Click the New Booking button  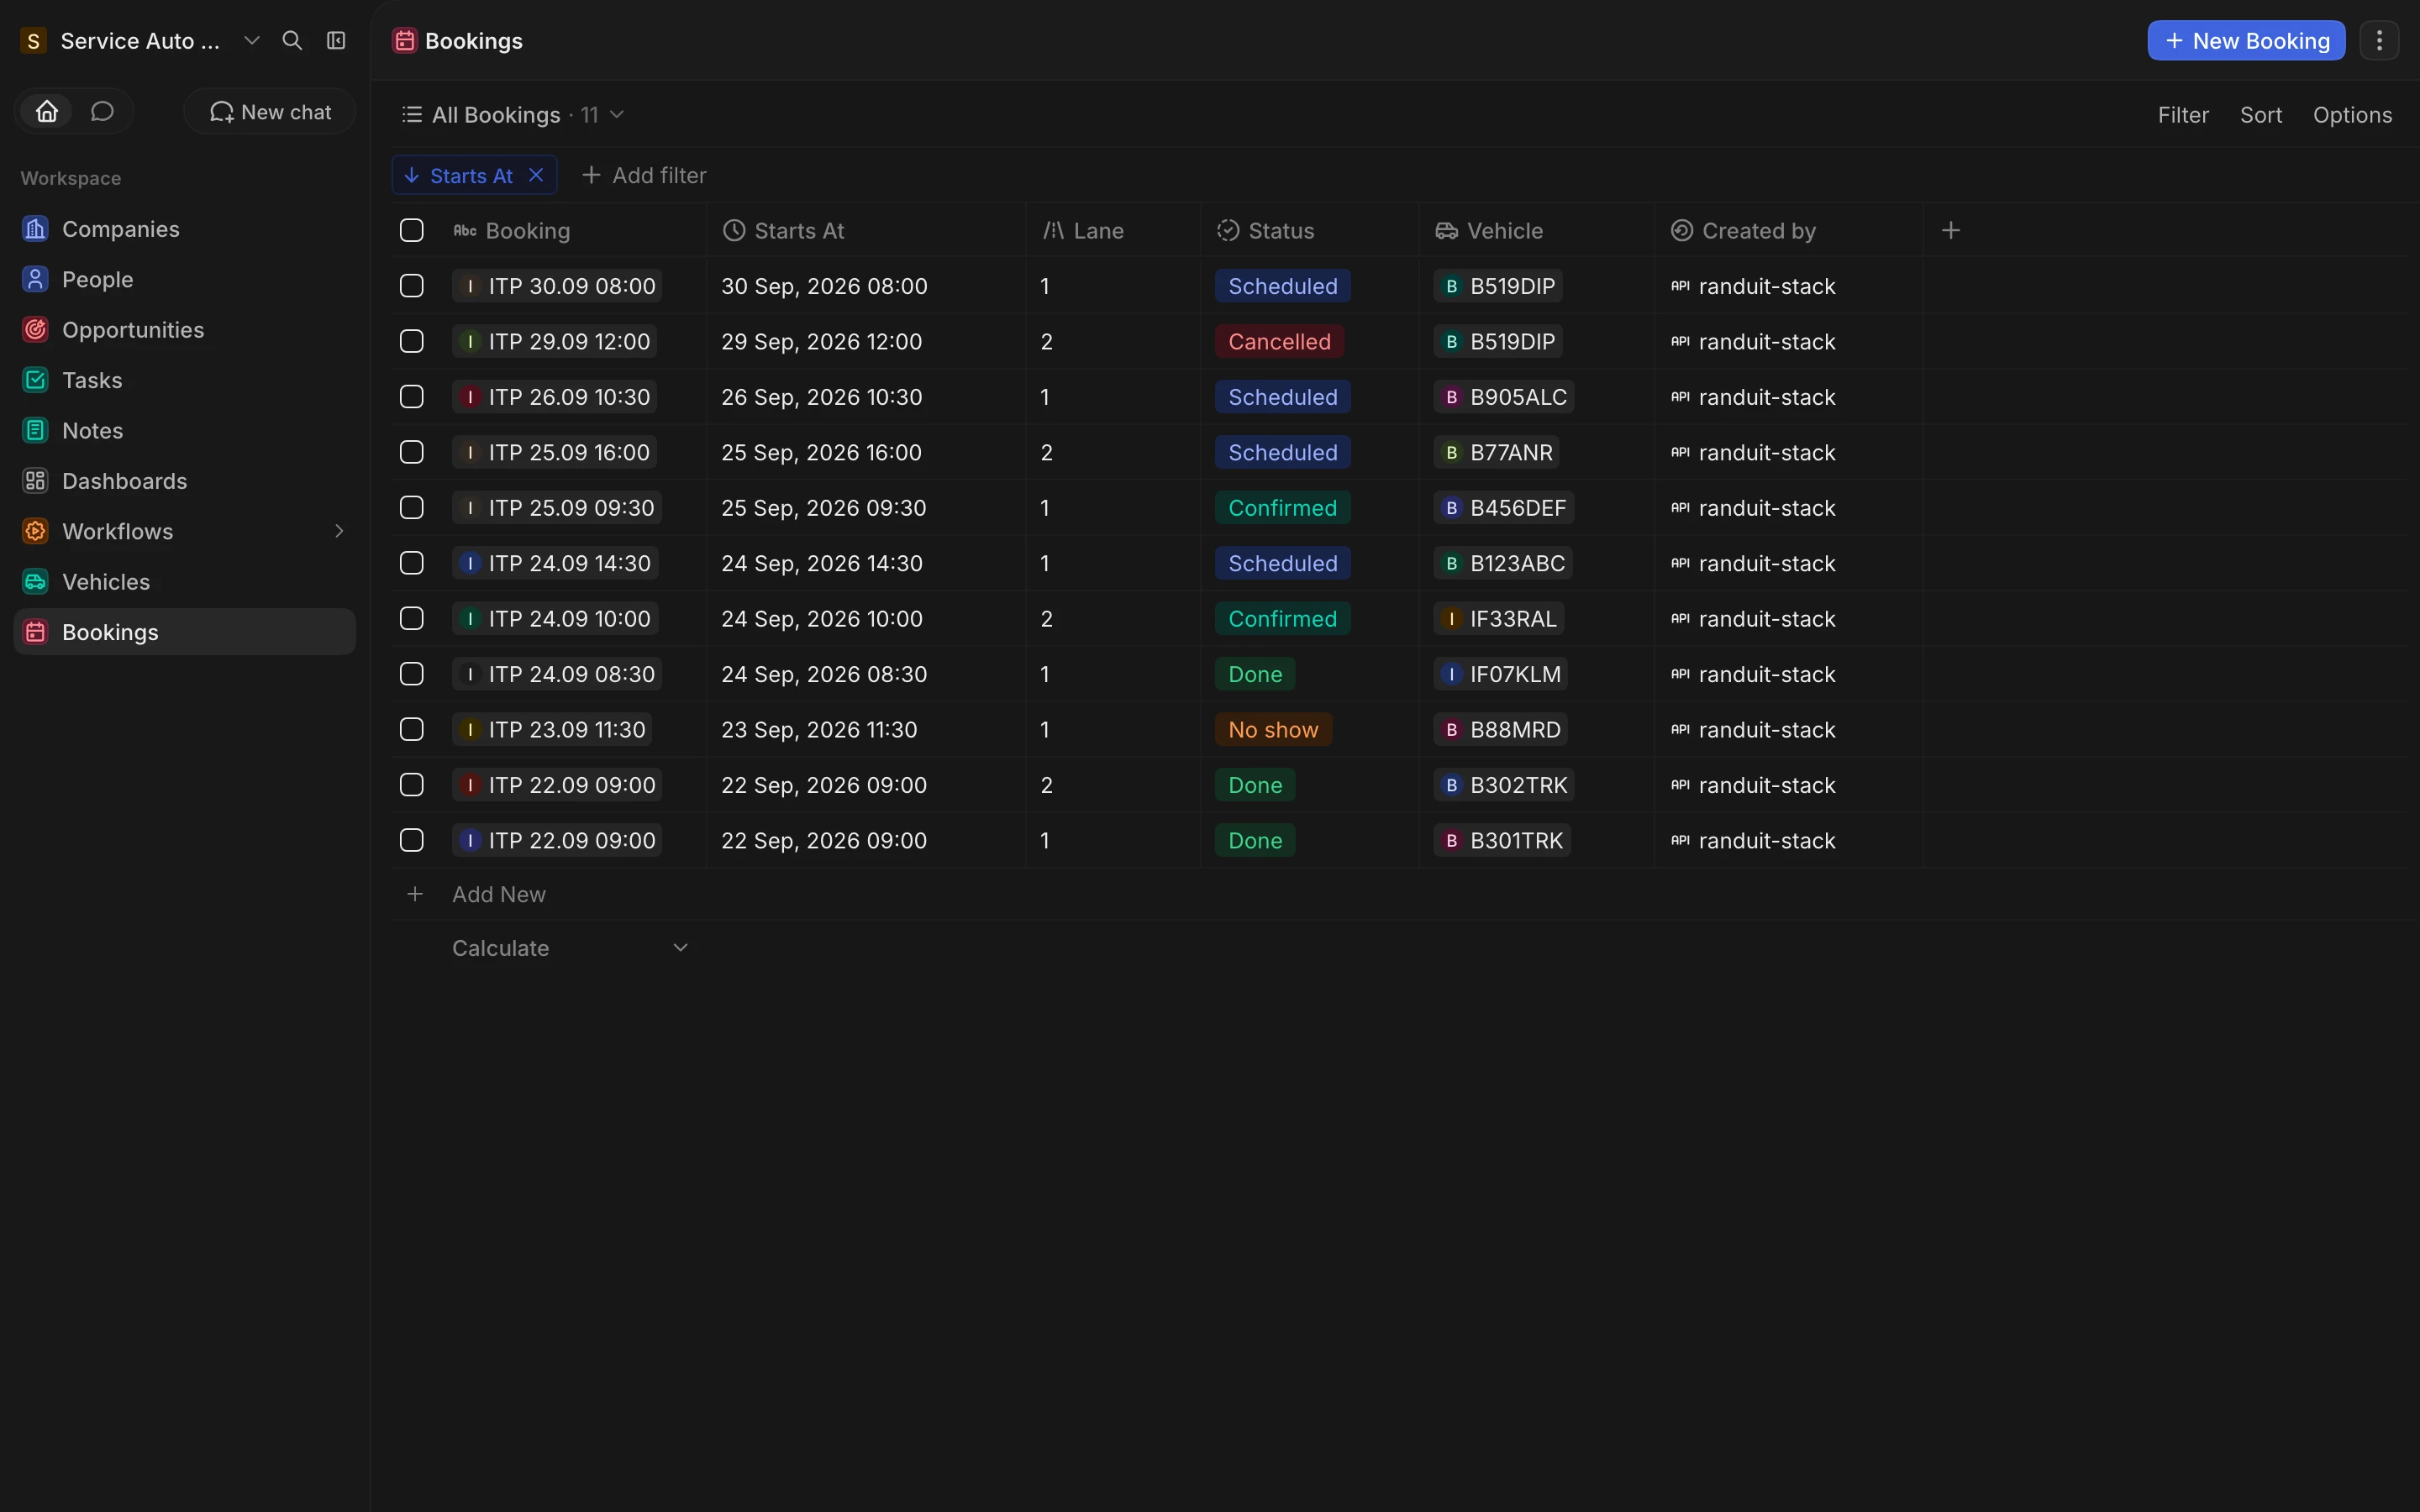point(2246,41)
